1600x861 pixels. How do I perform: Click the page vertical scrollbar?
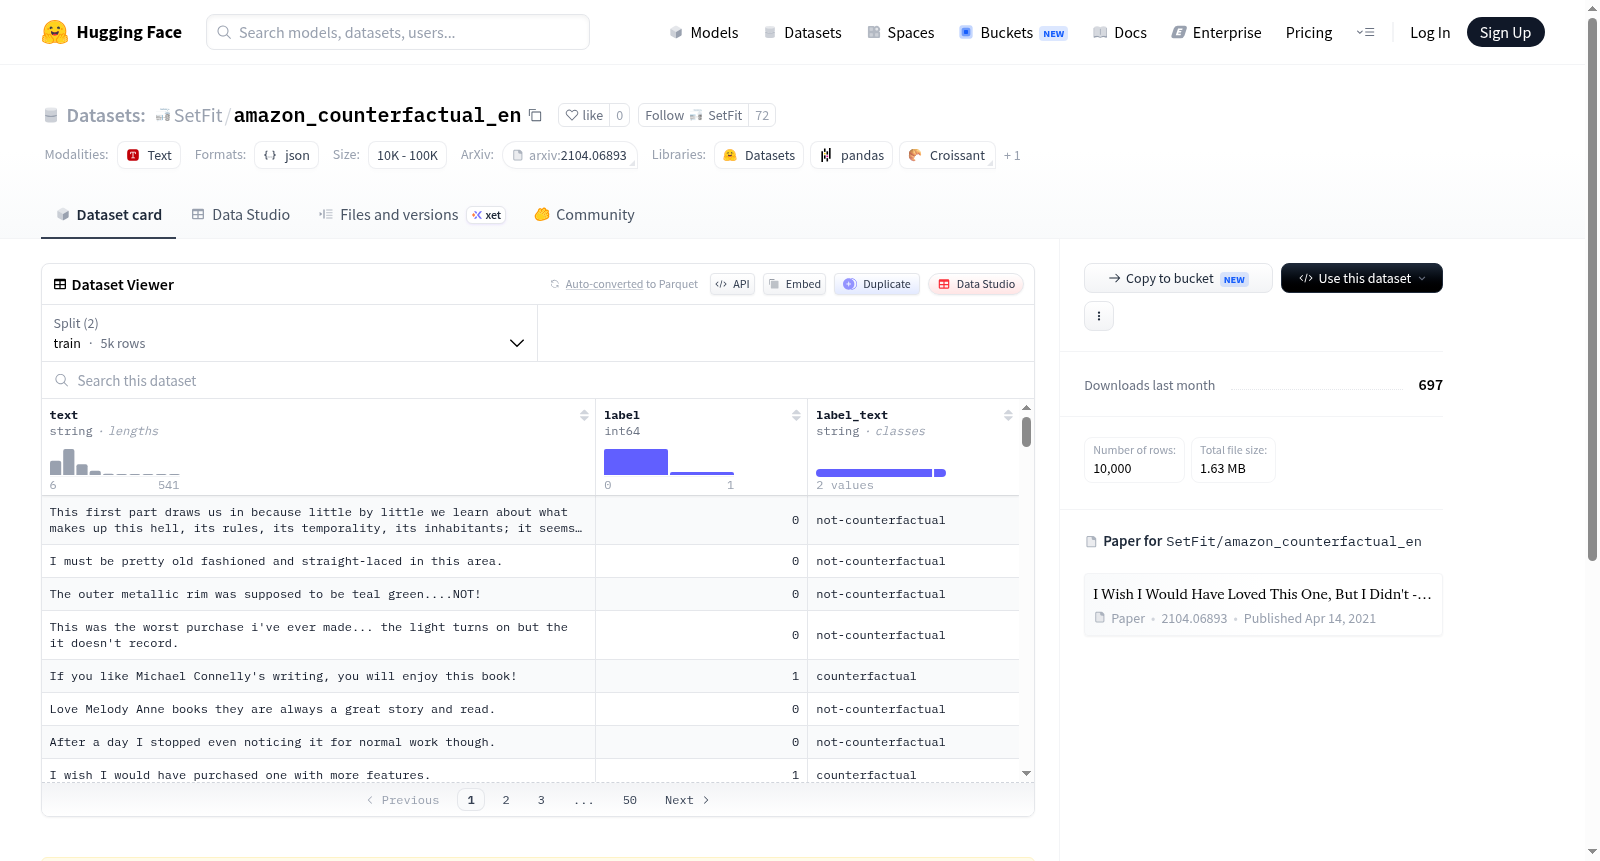[x=1592, y=290]
